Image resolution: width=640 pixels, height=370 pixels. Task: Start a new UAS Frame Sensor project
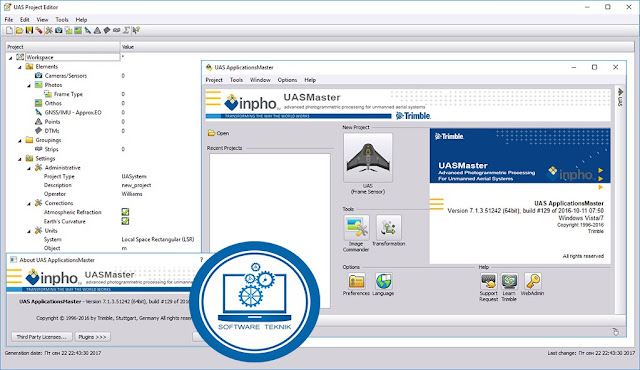[x=368, y=157]
